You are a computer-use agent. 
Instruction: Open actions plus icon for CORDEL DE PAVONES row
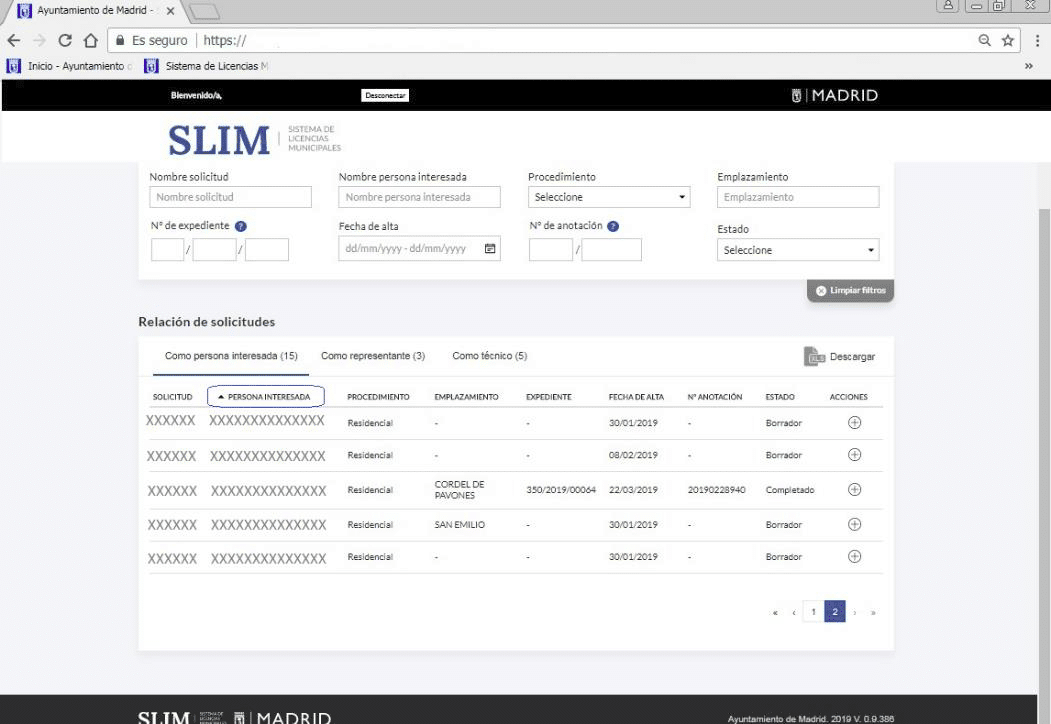coord(854,490)
